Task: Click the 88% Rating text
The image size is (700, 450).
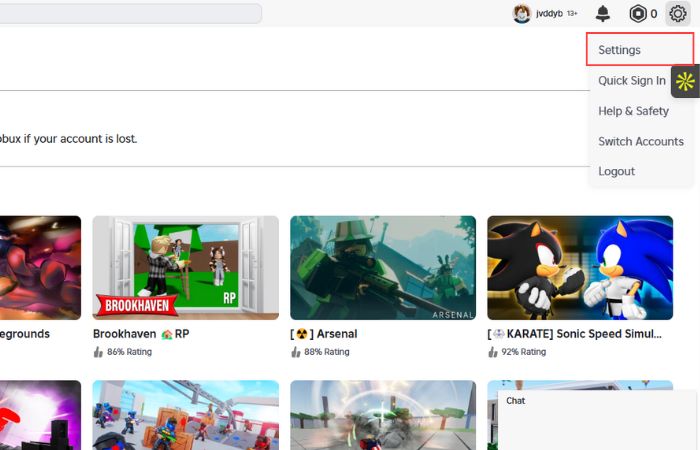Action: pos(327,352)
